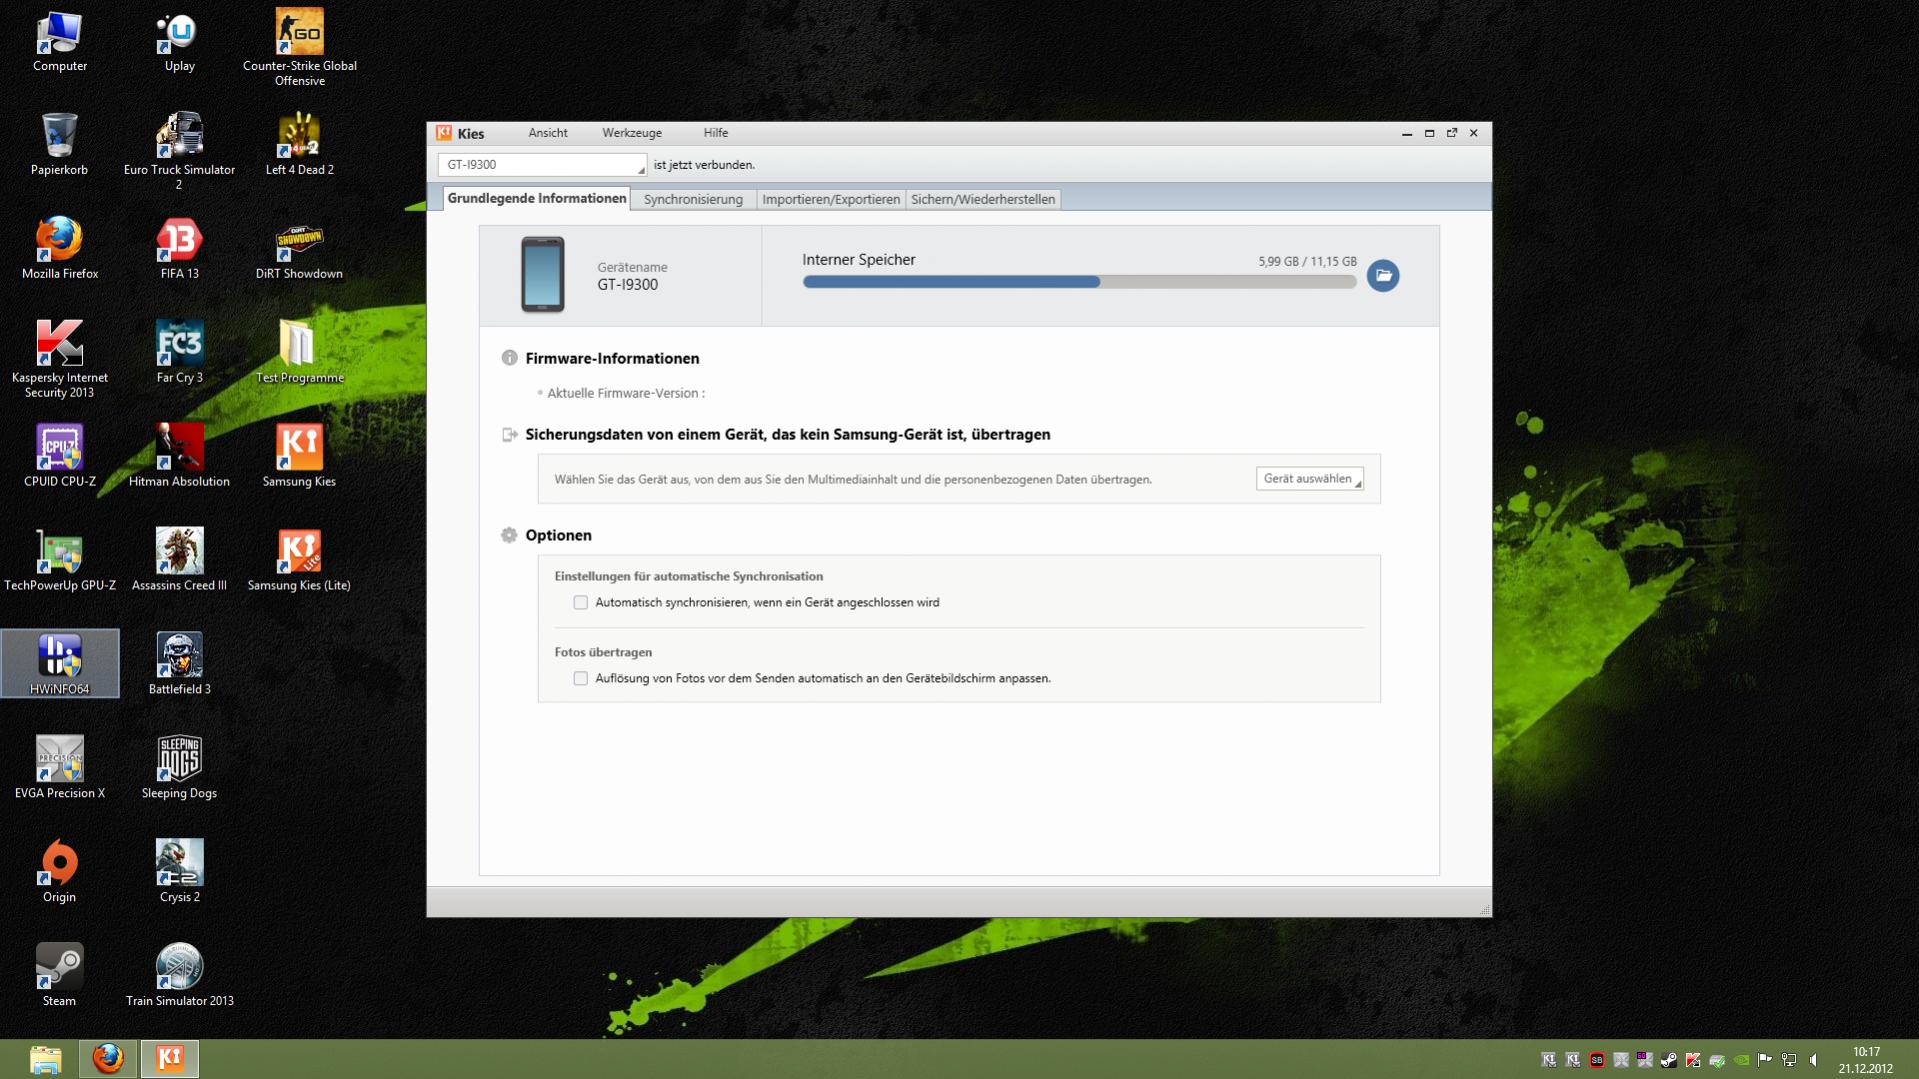Select the Hitman Absolution desktop icon
This screenshot has height=1079, width=1919.
180,458
